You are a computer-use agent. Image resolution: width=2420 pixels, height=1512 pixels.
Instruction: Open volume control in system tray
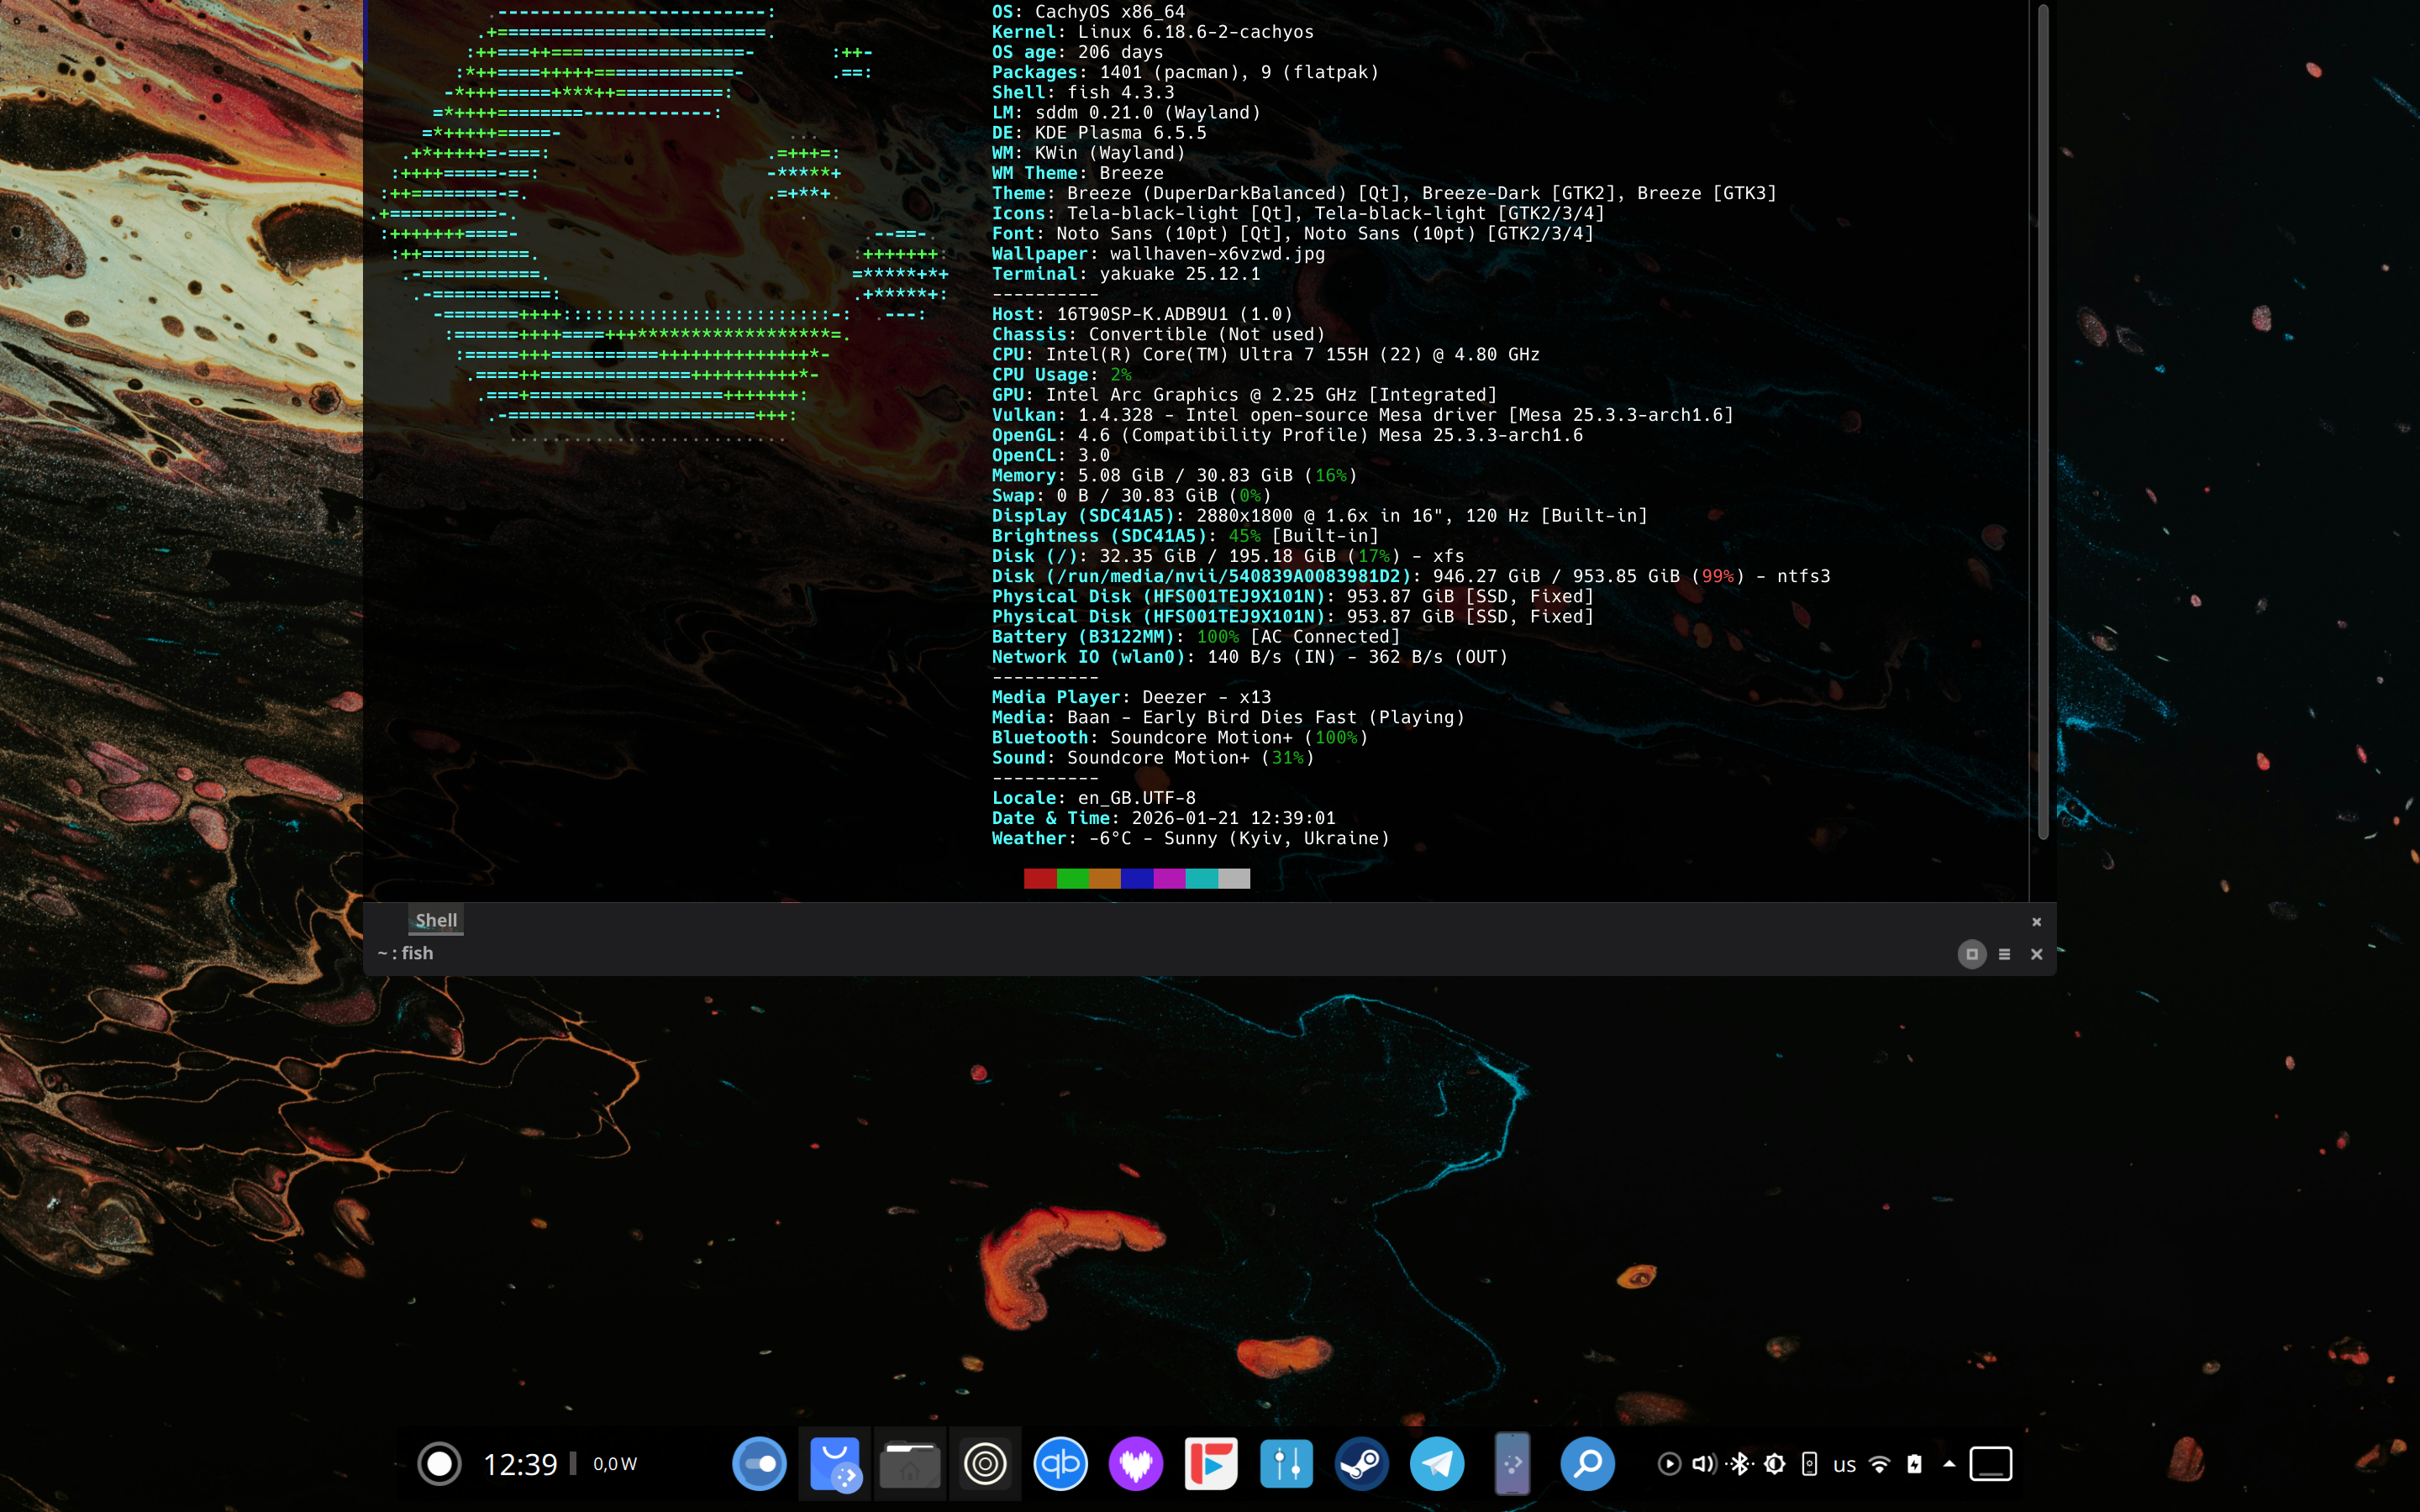pyautogui.click(x=1704, y=1464)
